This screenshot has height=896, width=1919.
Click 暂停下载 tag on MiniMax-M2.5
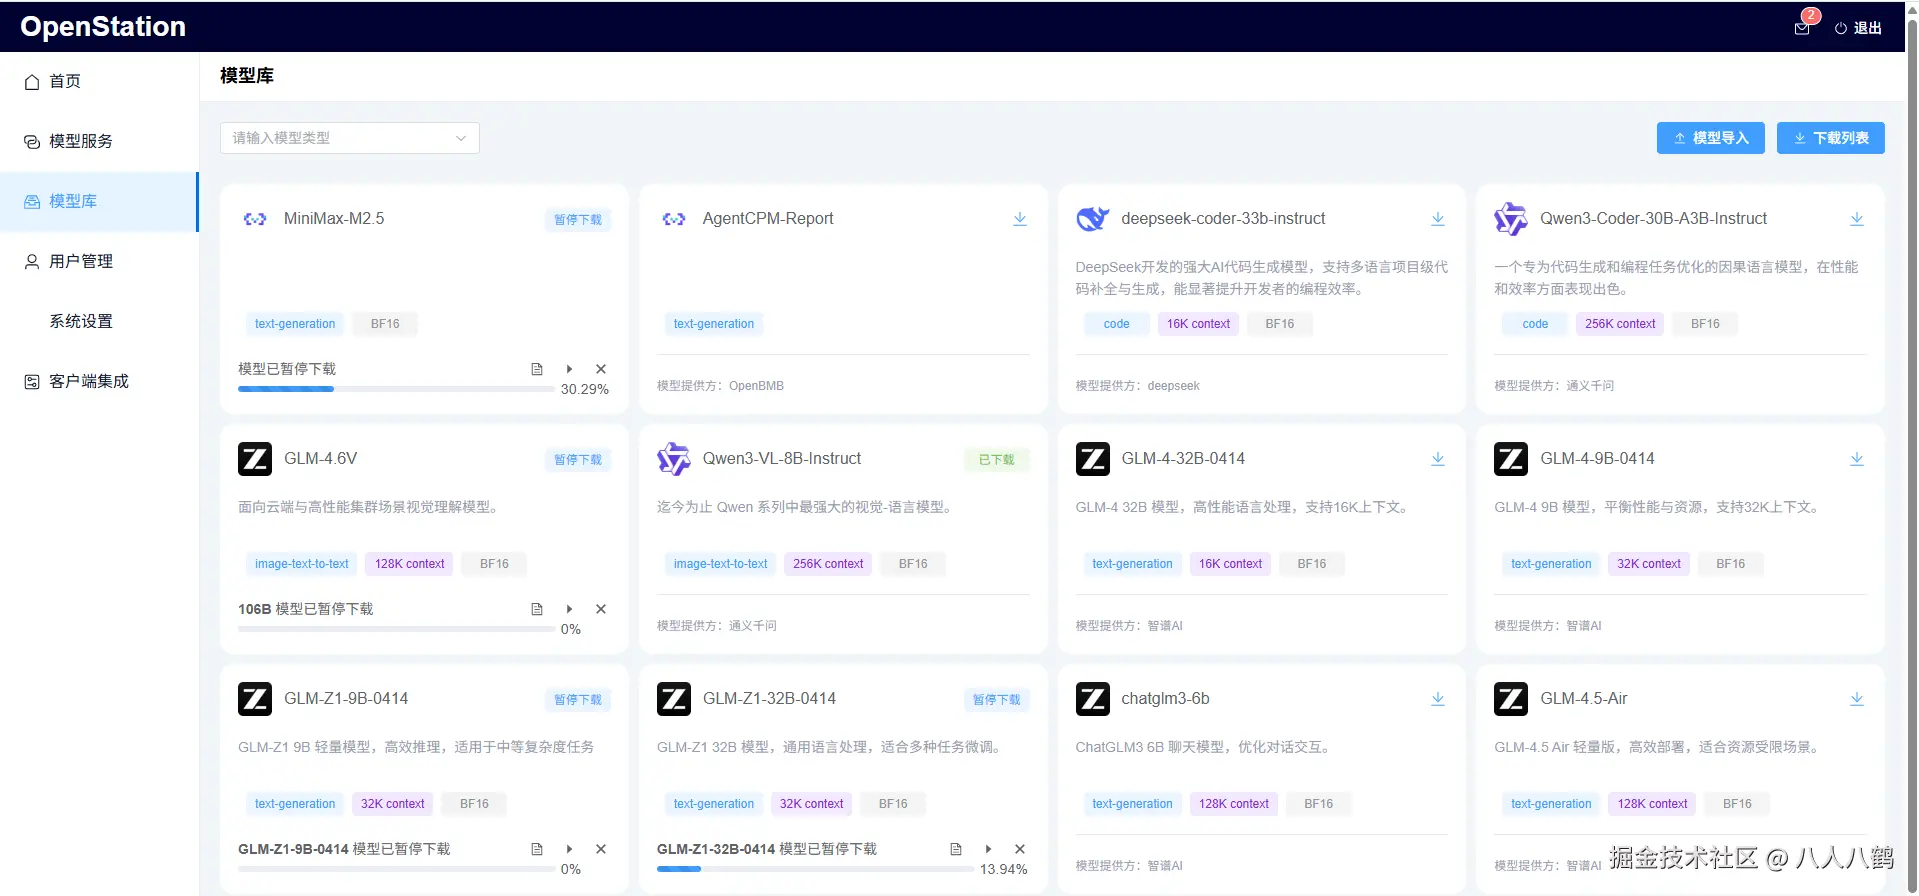(578, 220)
